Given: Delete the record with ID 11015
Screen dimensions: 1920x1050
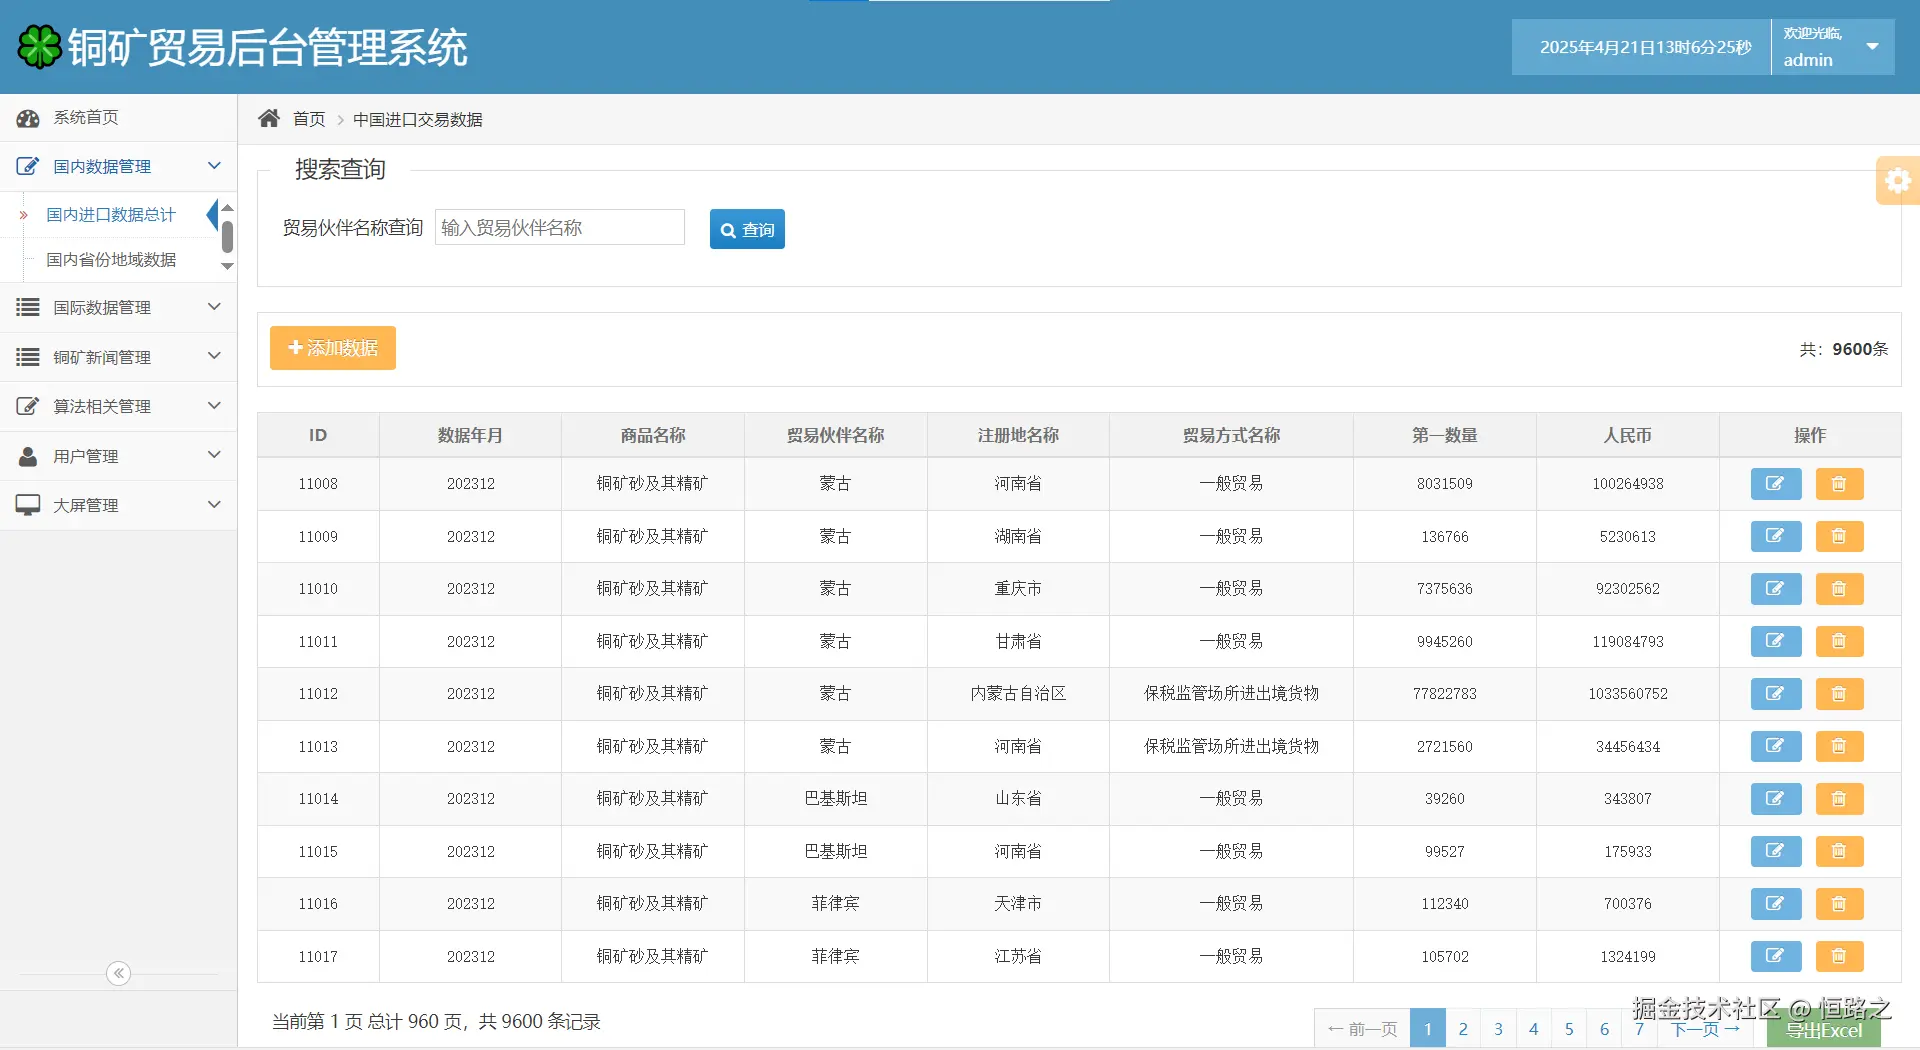Looking at the screenshot, I should pyautogui.click(x=1839, y=851).
